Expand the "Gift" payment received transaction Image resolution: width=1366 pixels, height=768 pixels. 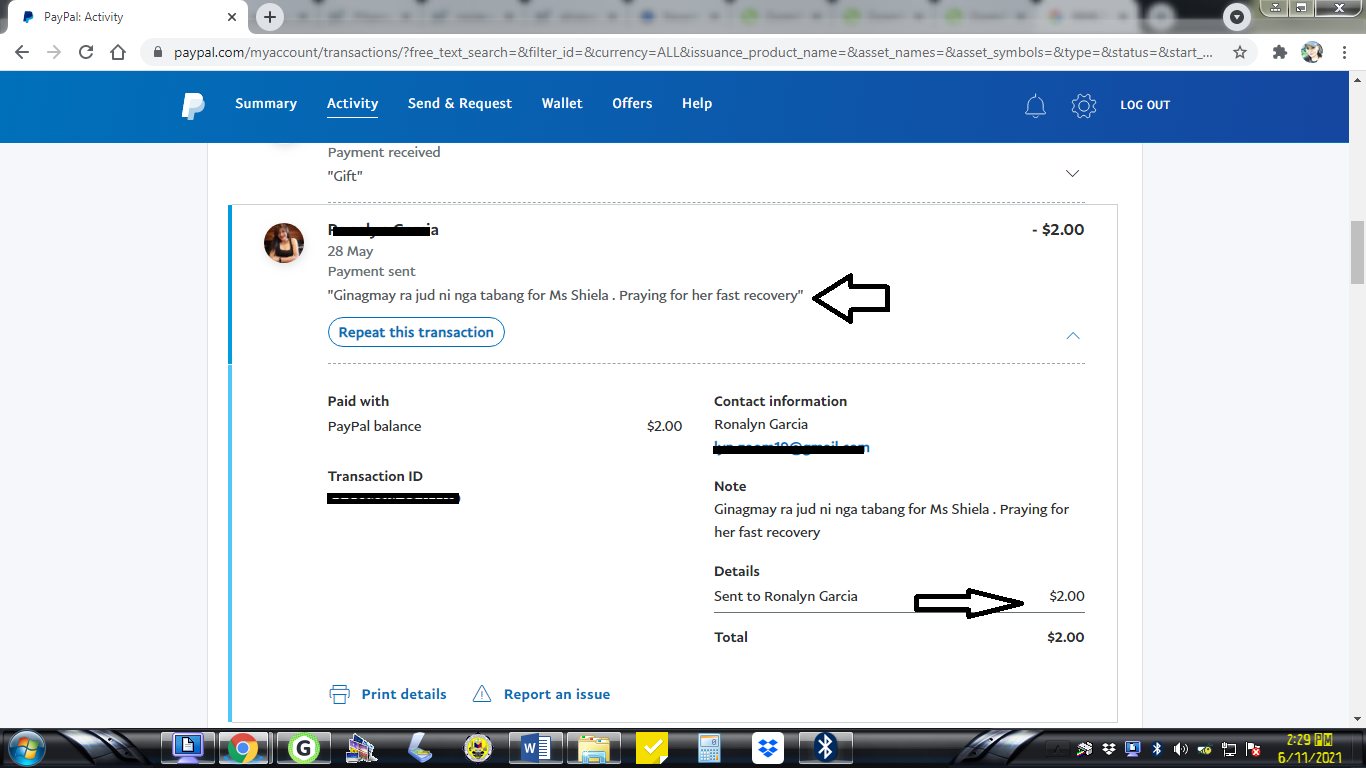(x=1073, y=173)
